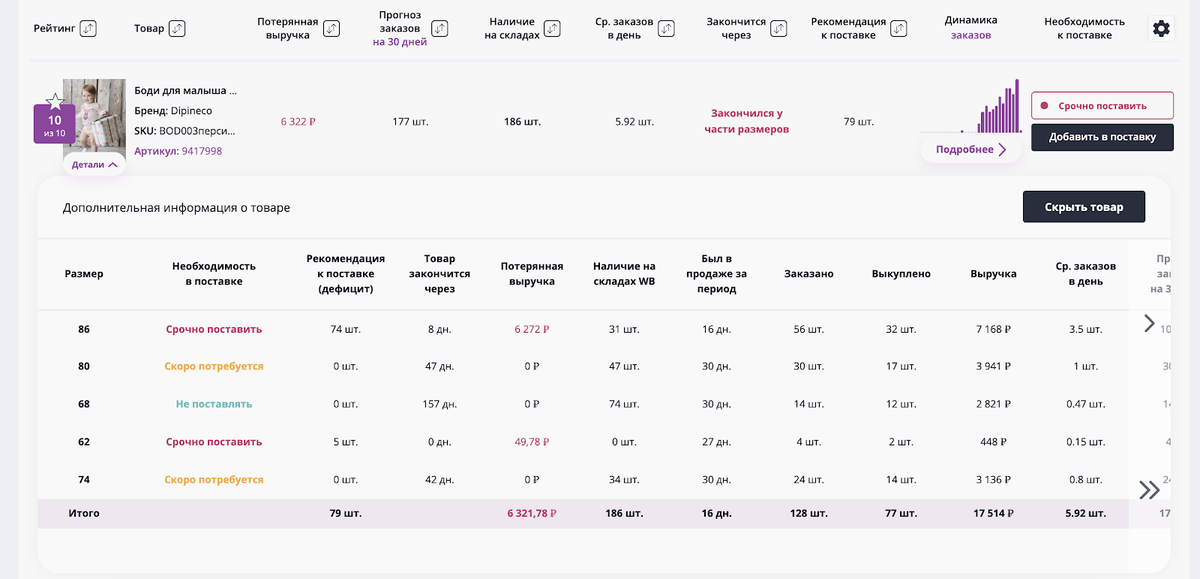Sort by Потерянная выручка icon
Viewport: 1200px width, 579px height.
point(331,28)
